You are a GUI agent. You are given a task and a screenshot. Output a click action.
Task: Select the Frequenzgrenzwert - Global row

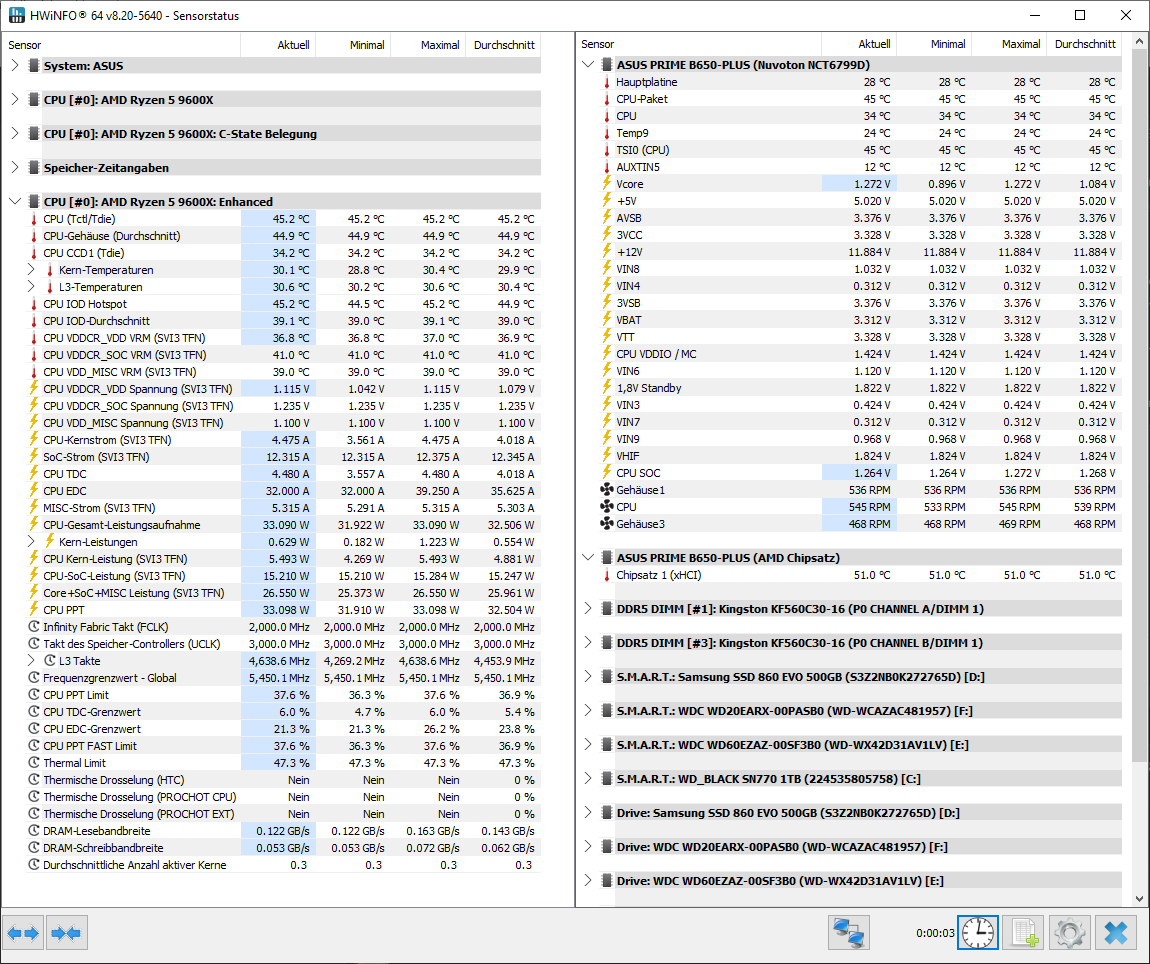pyautogui.click(x=282, y=678)
